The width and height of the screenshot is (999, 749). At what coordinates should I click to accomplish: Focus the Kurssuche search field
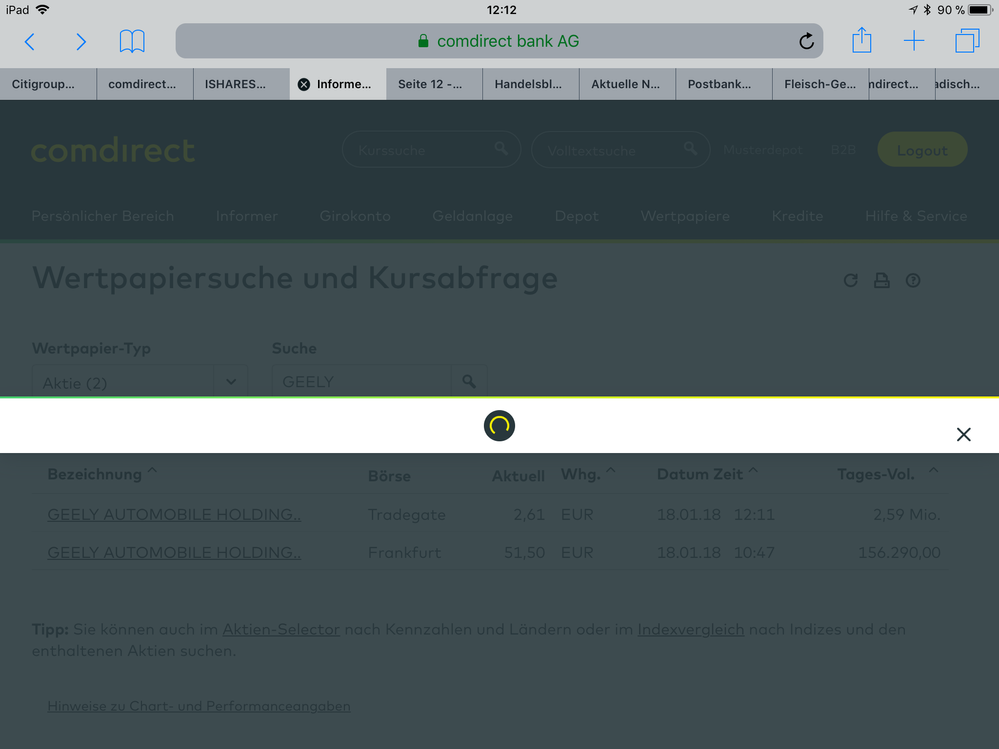point(431,150)
